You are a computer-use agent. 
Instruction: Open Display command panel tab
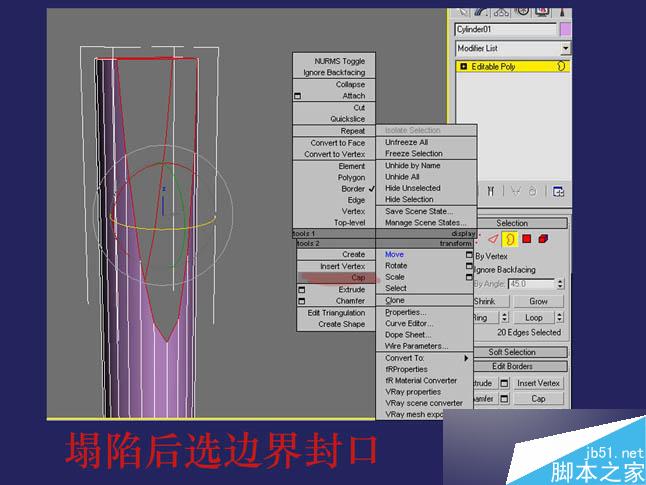click(x=543, y=12)
